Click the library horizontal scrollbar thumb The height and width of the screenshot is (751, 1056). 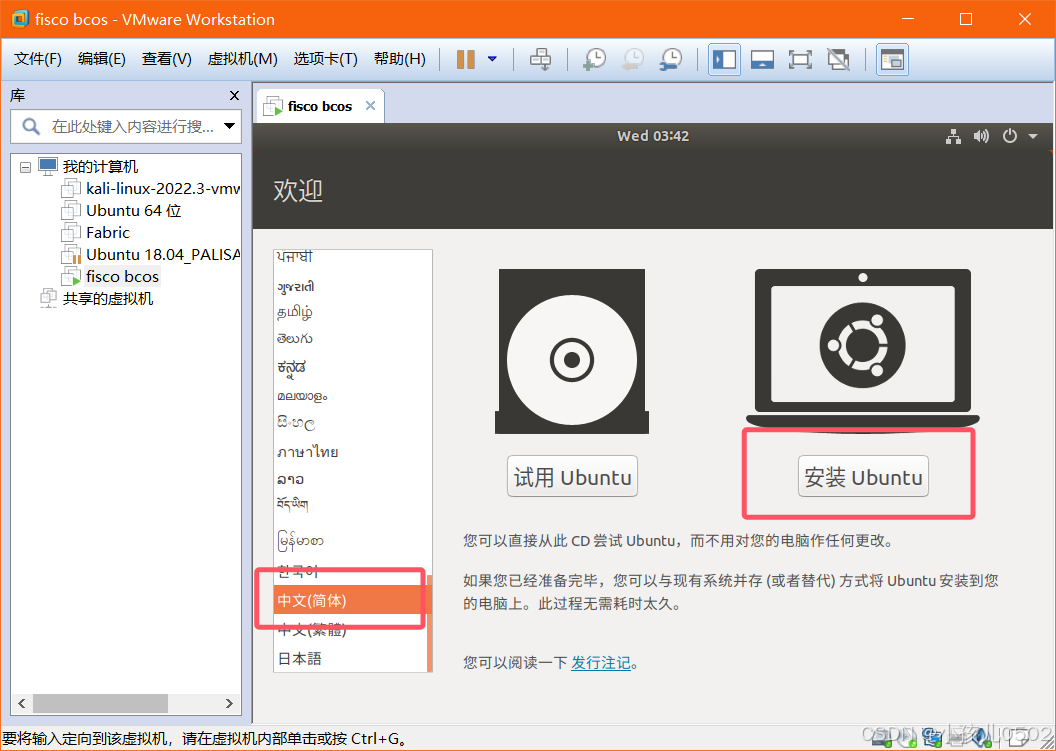pyautogui.click(x=100, y=703)
